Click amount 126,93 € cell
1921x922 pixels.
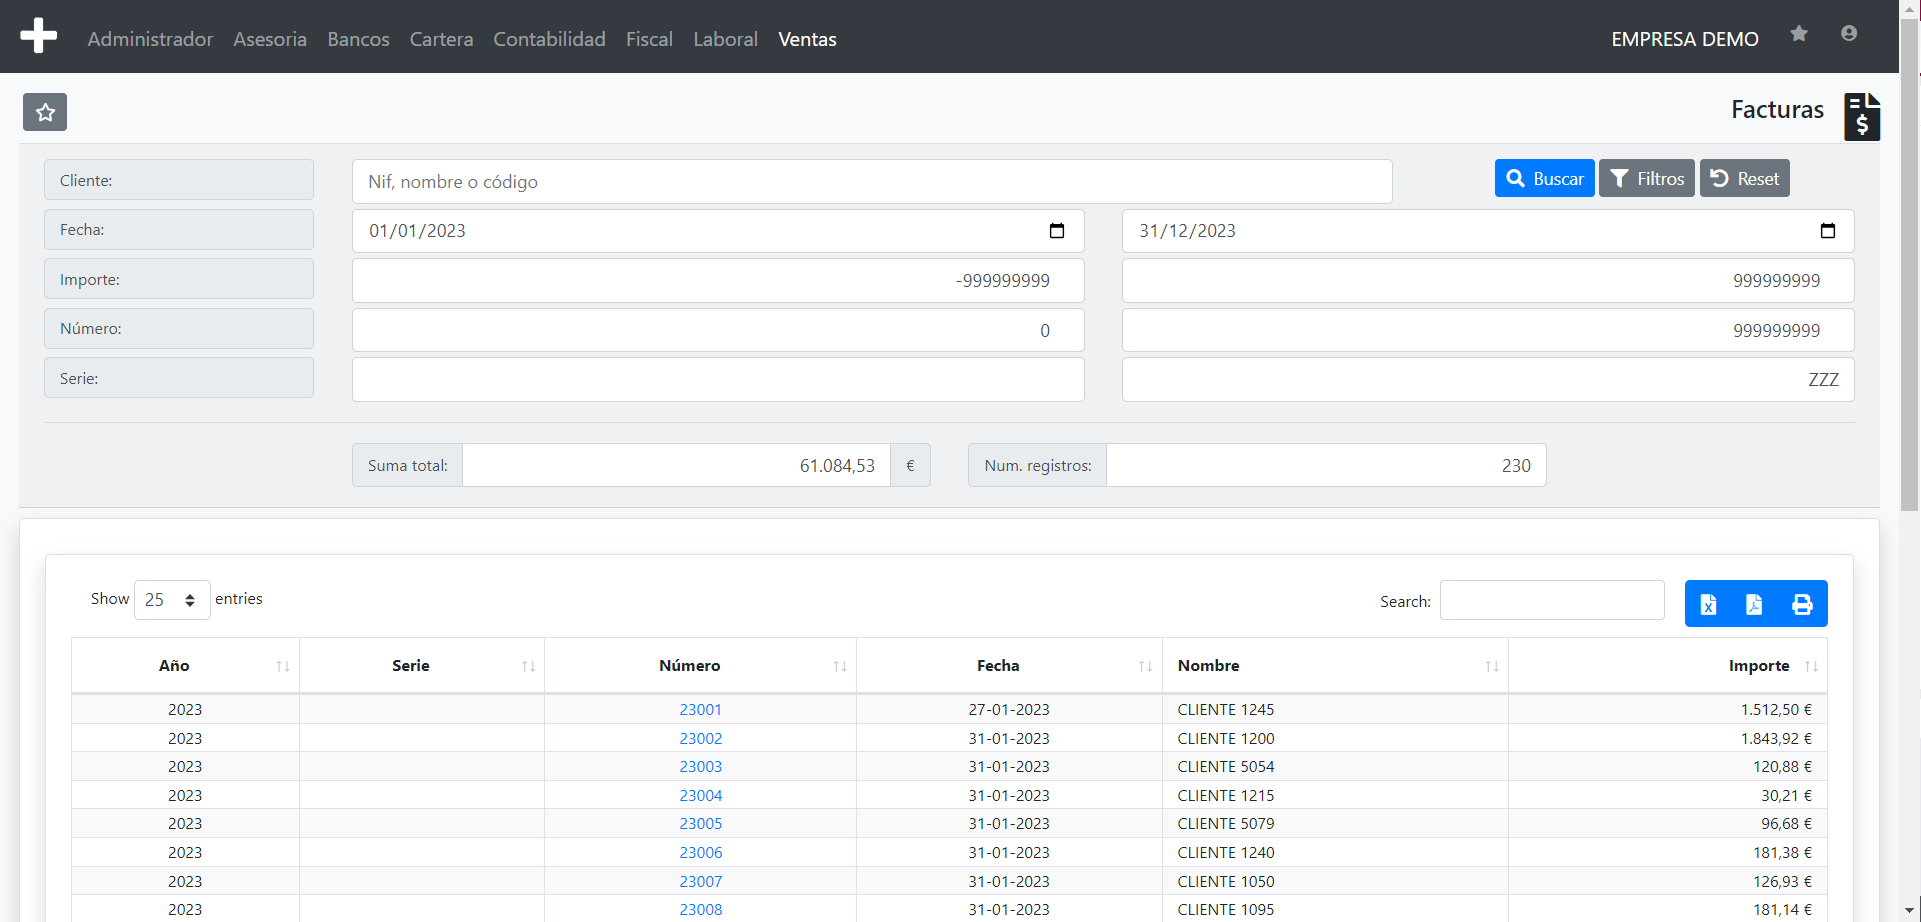1668,881
